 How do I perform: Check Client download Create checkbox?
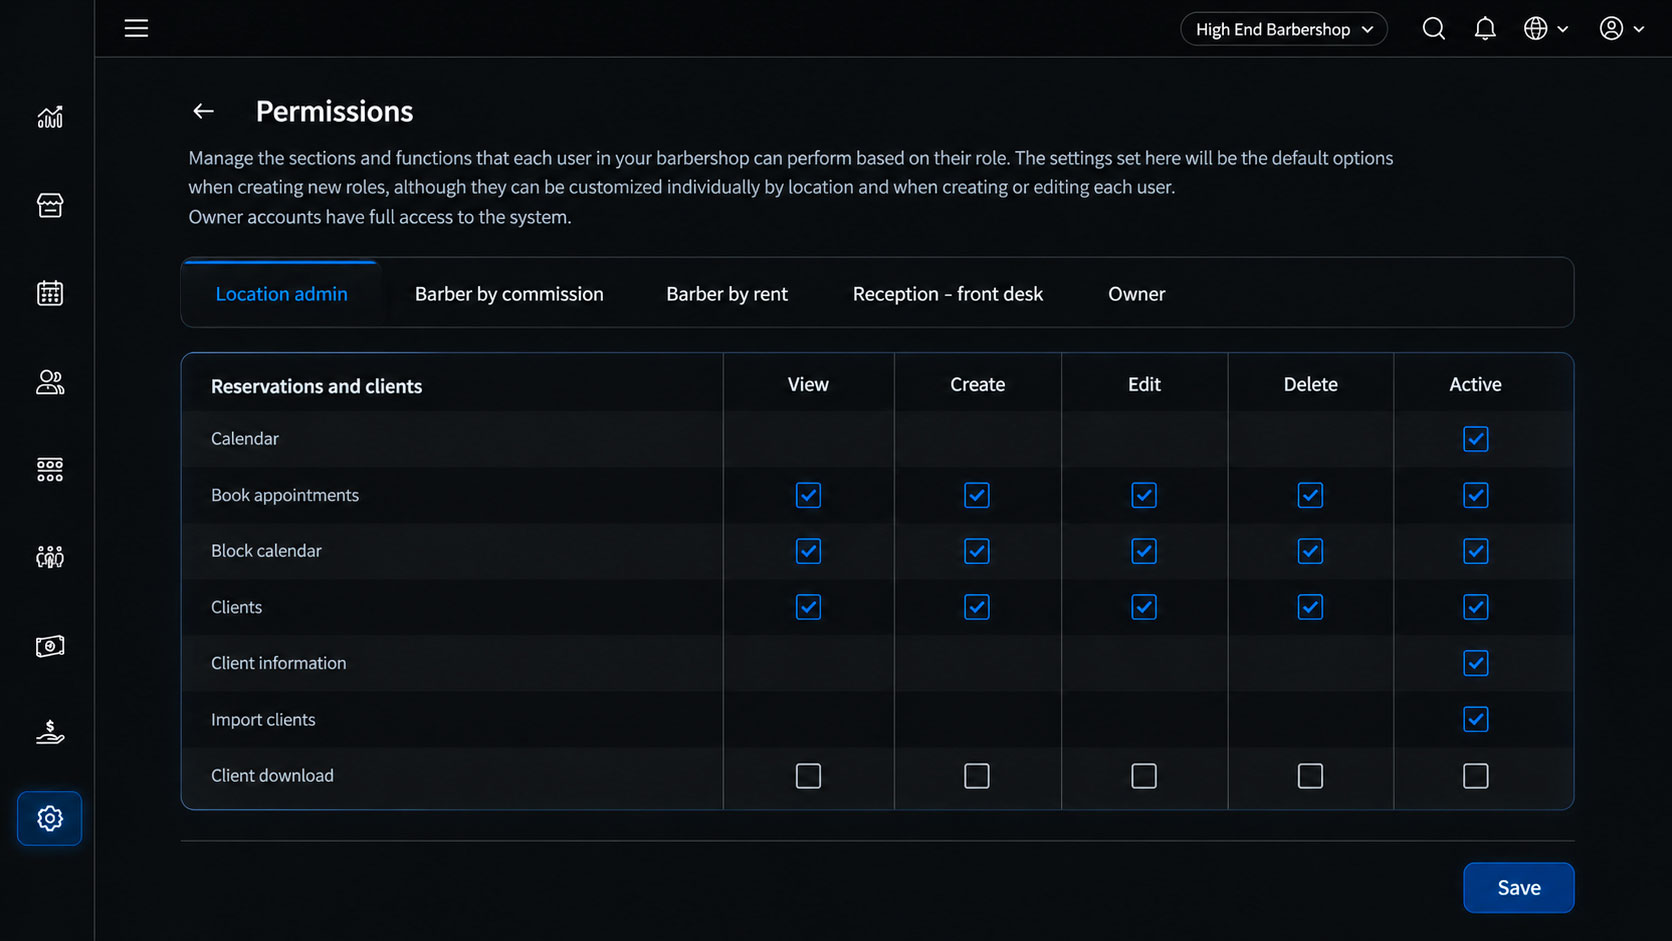pyautogui.click(x=977, y=776)
